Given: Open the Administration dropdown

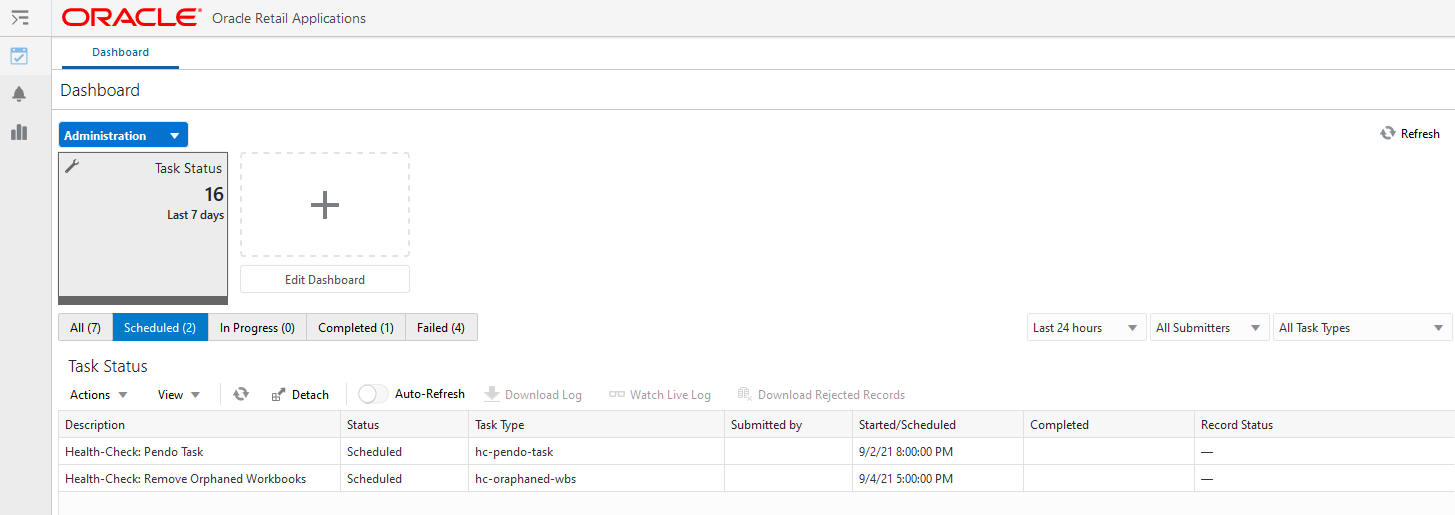Looking at the screenshot, I should [x=123, y=135].
